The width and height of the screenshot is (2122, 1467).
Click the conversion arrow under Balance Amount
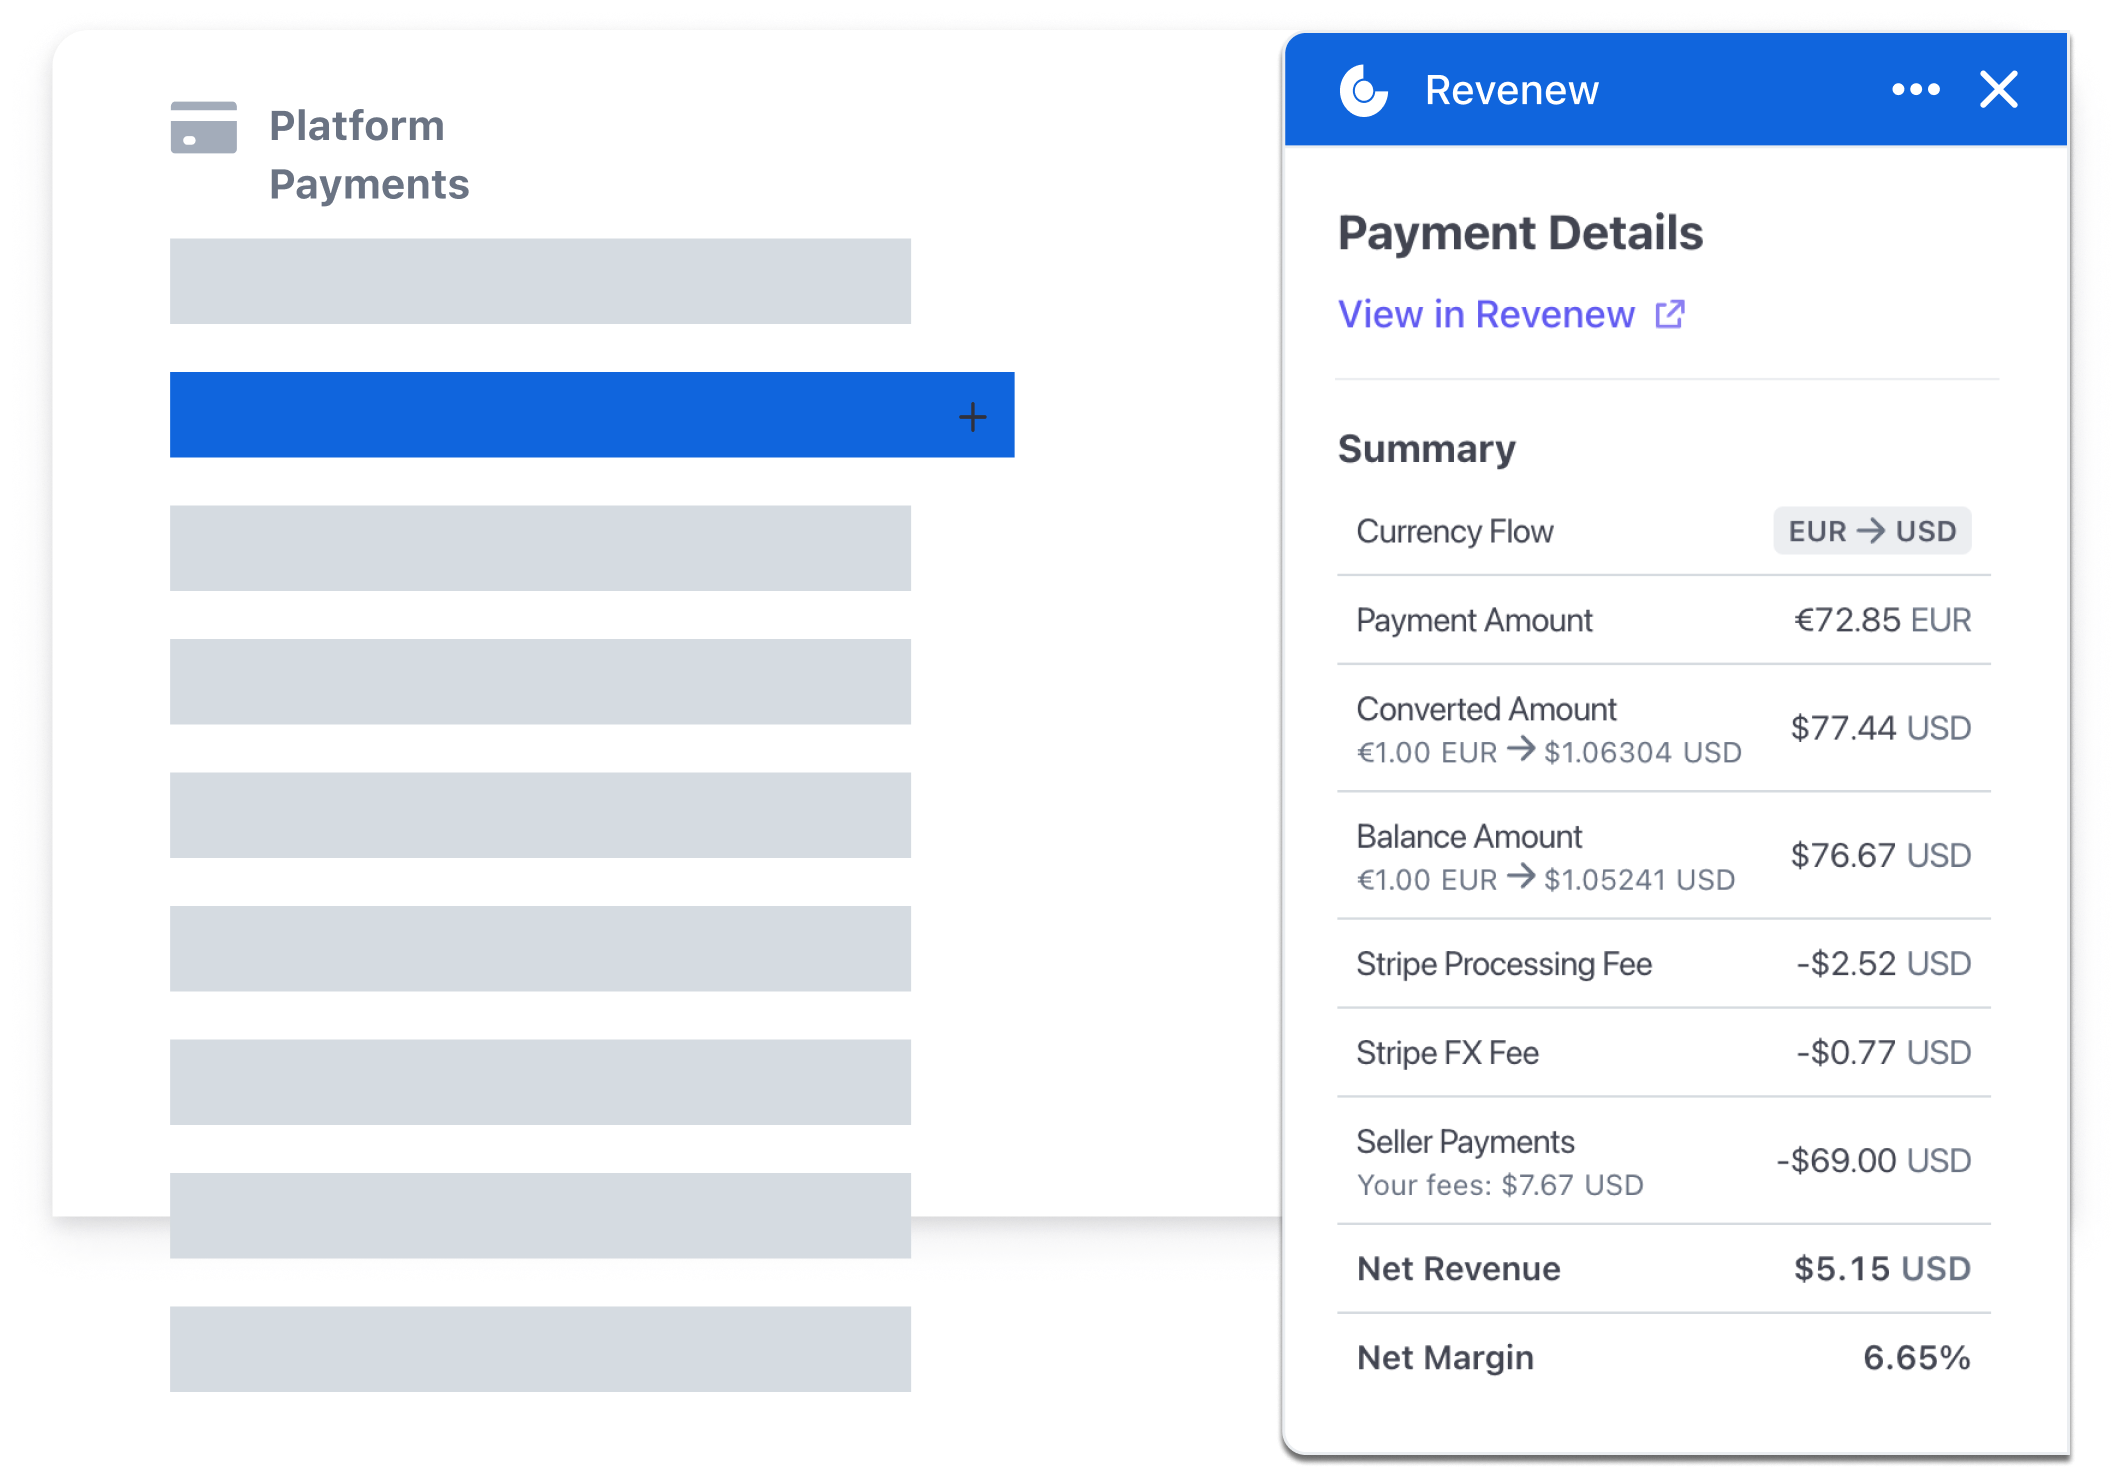pos(1521,880)
